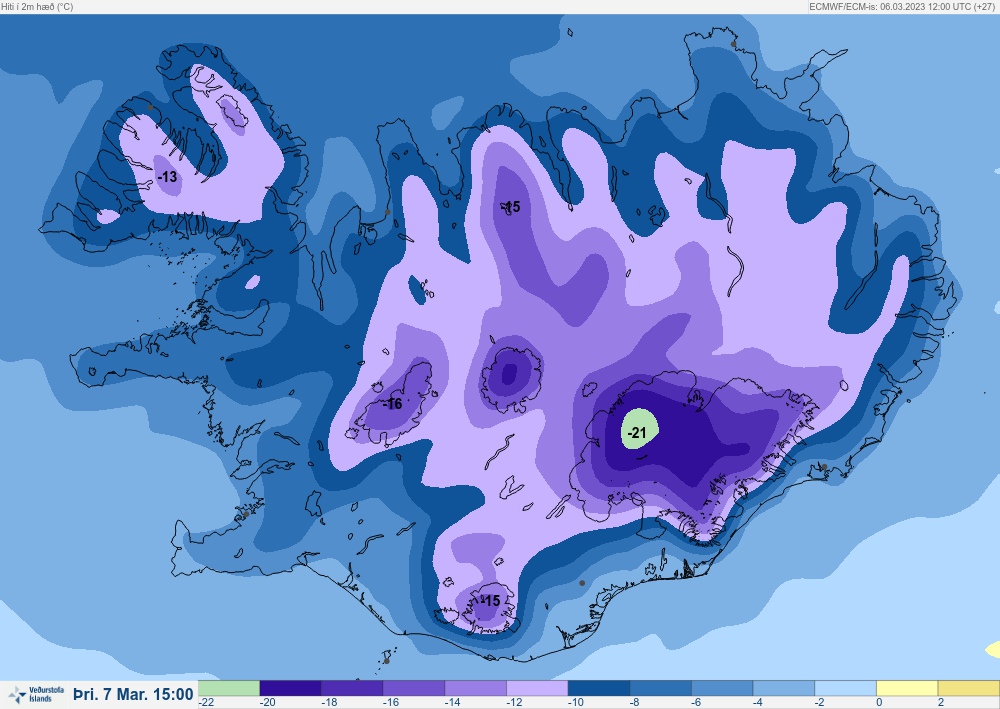Click the legend value 0
Viewport: 1000px width, 709px height.
coord(879,702)
